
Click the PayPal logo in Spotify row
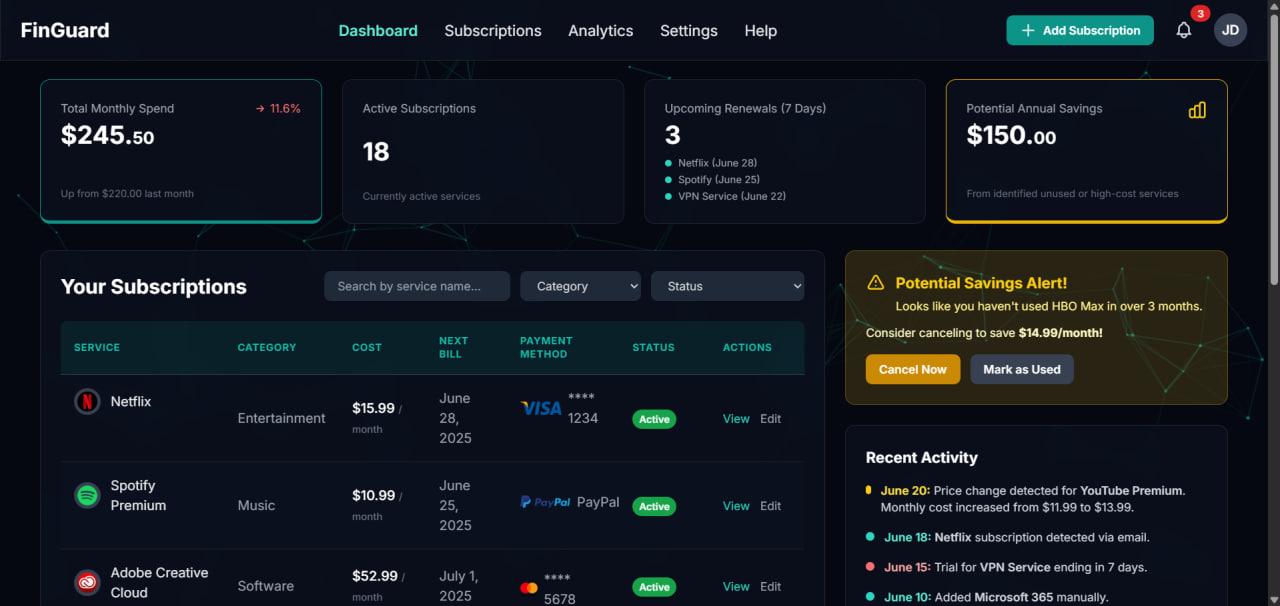546,502
